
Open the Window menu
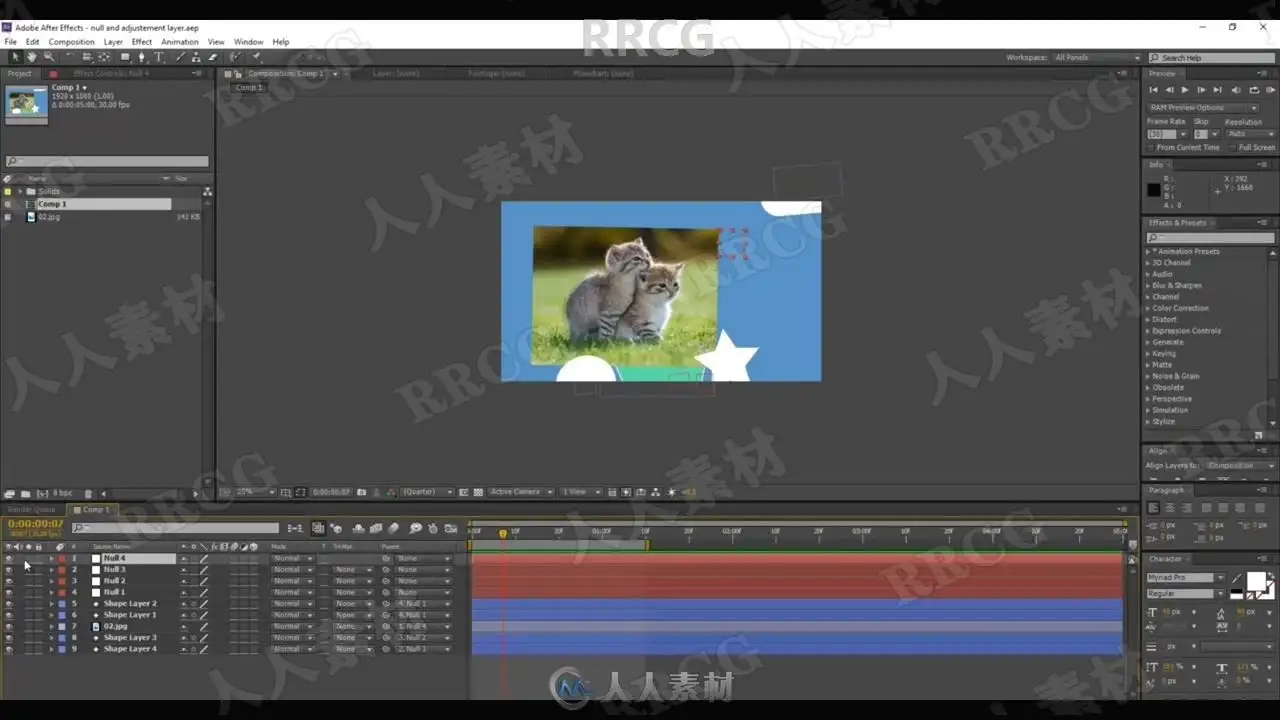tap(248, 42)
